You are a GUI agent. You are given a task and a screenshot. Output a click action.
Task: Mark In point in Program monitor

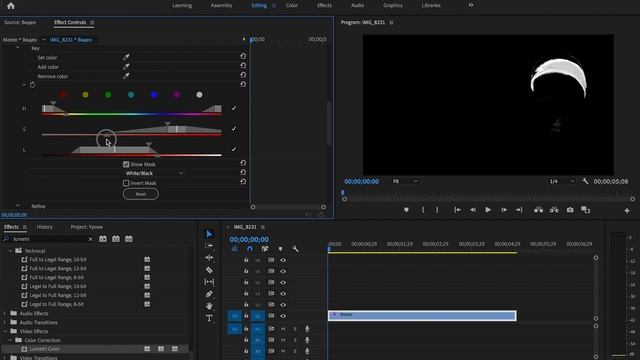point(423,210)
